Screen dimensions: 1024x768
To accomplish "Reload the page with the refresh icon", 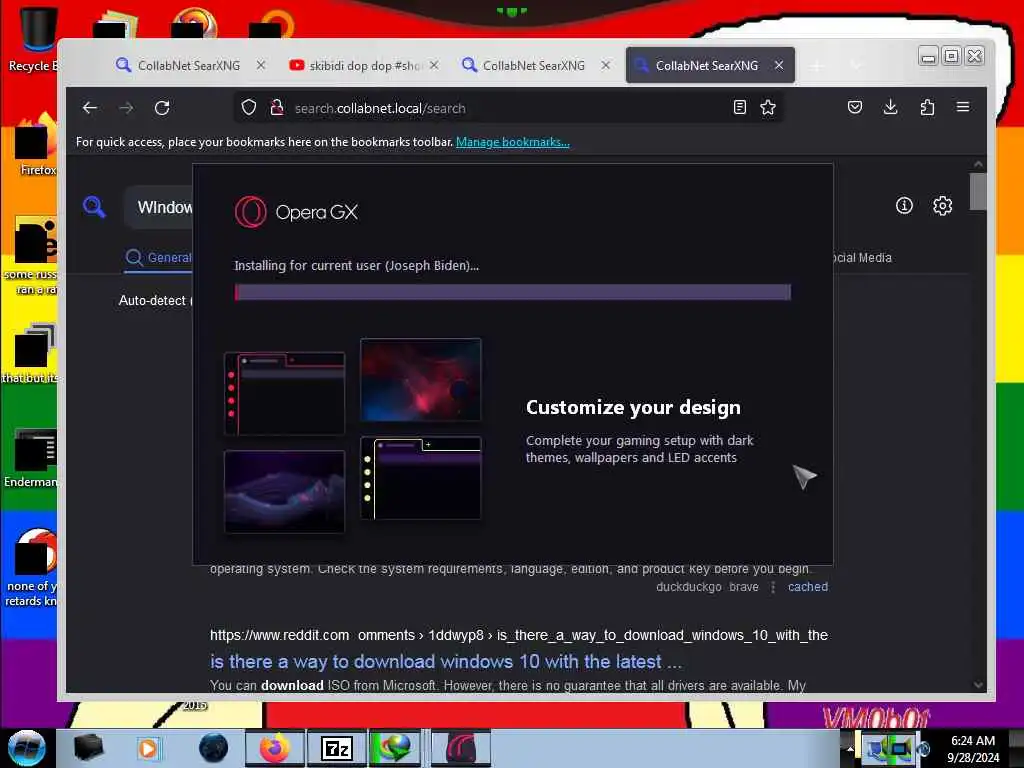I will pyautogui.click(x=162, y=108).
